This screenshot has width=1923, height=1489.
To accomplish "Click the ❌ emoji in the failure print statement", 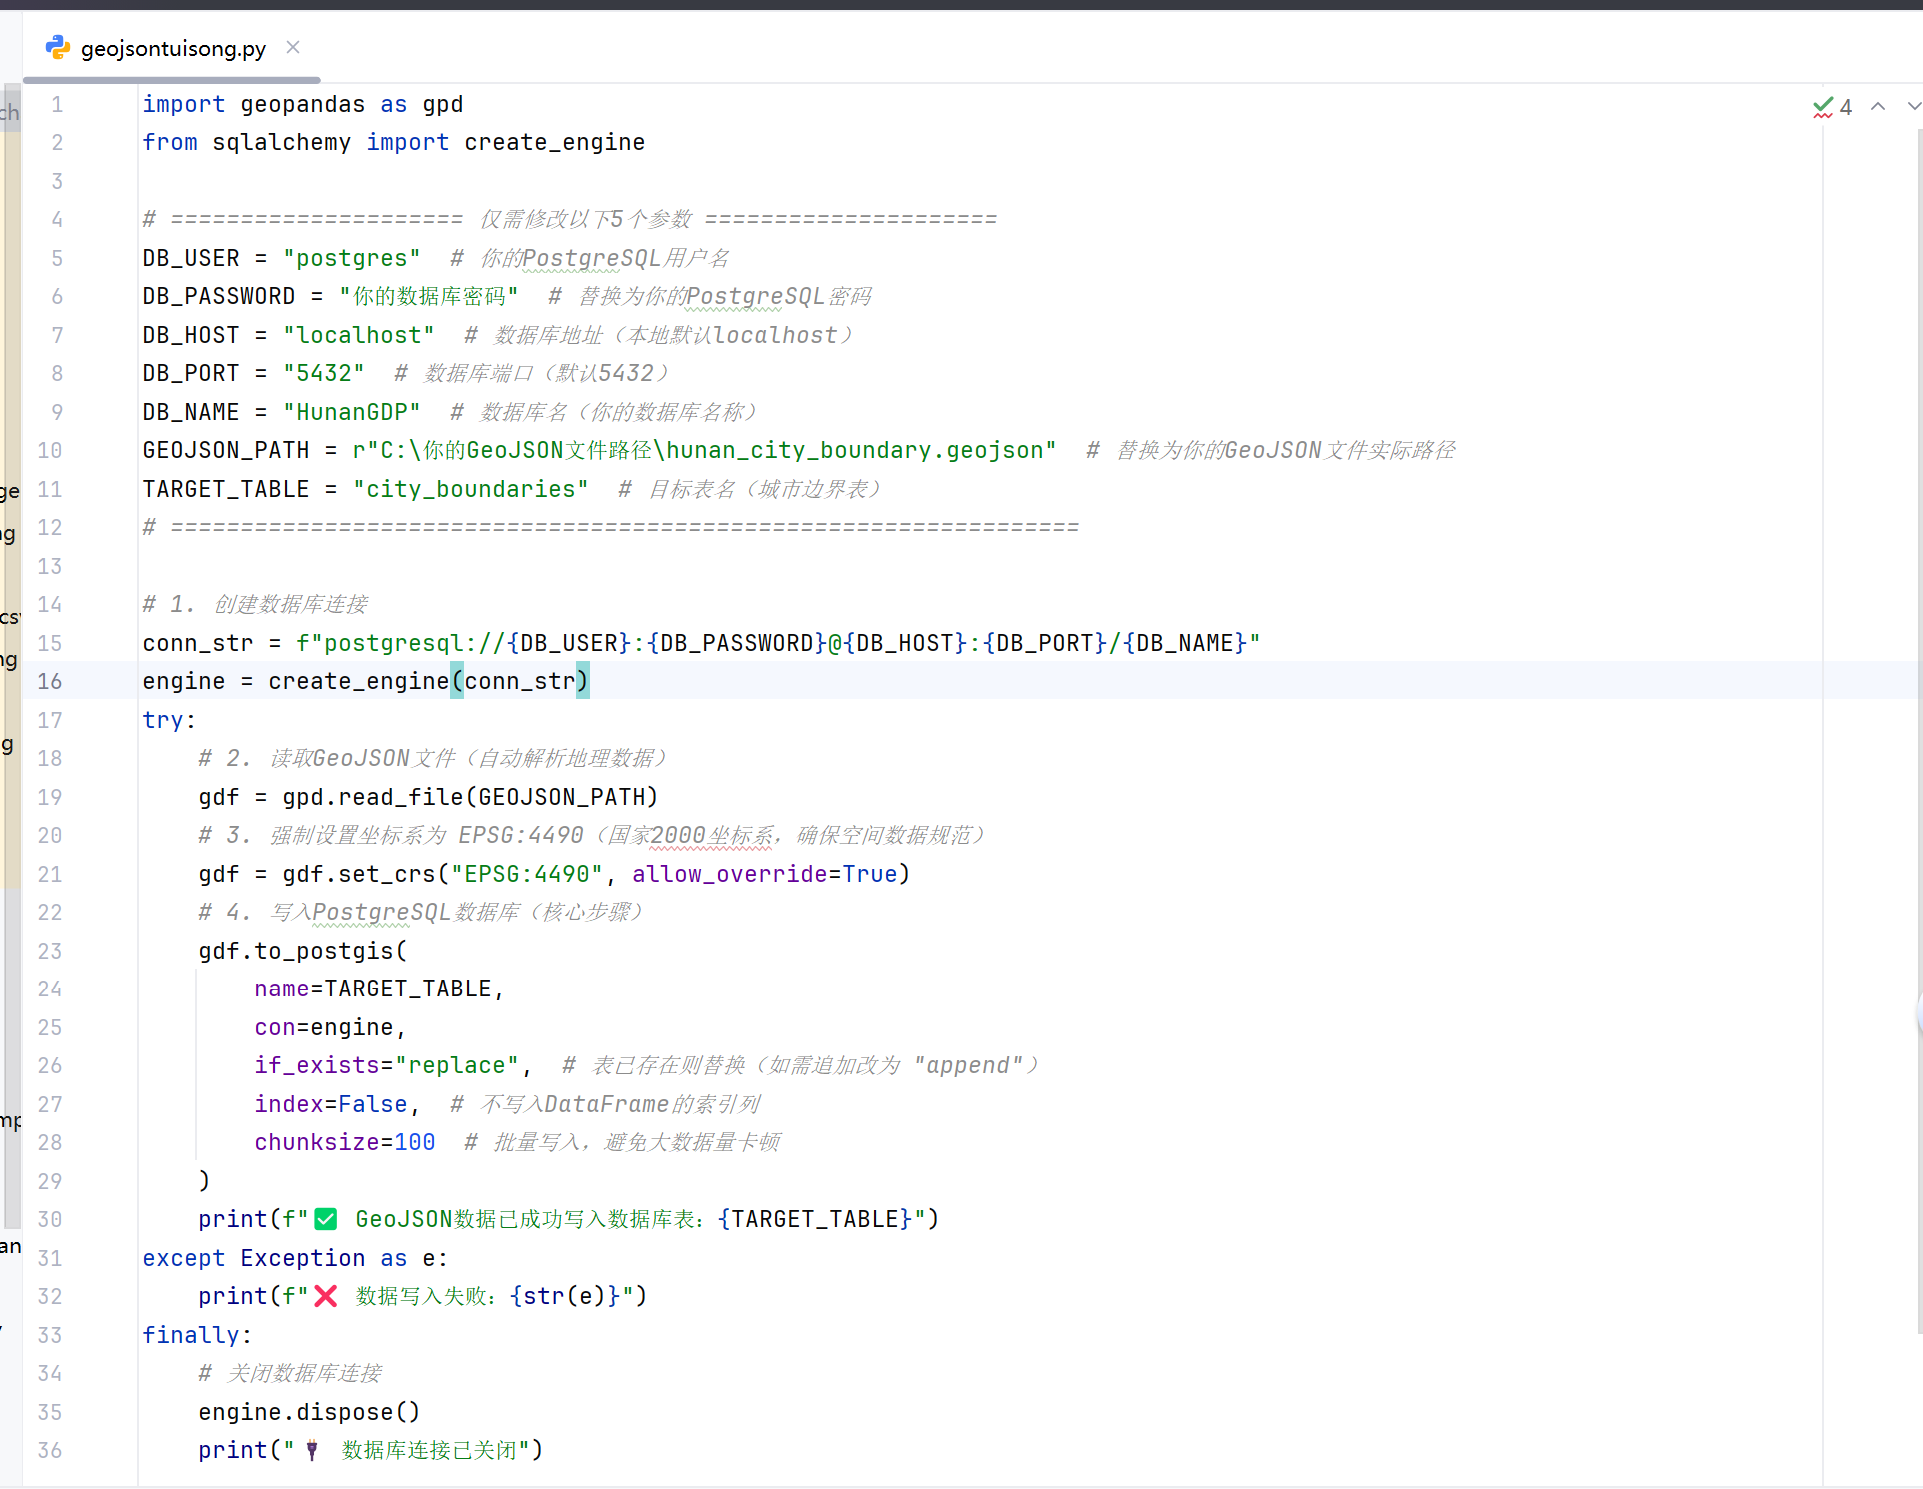I will (325, 1296).
